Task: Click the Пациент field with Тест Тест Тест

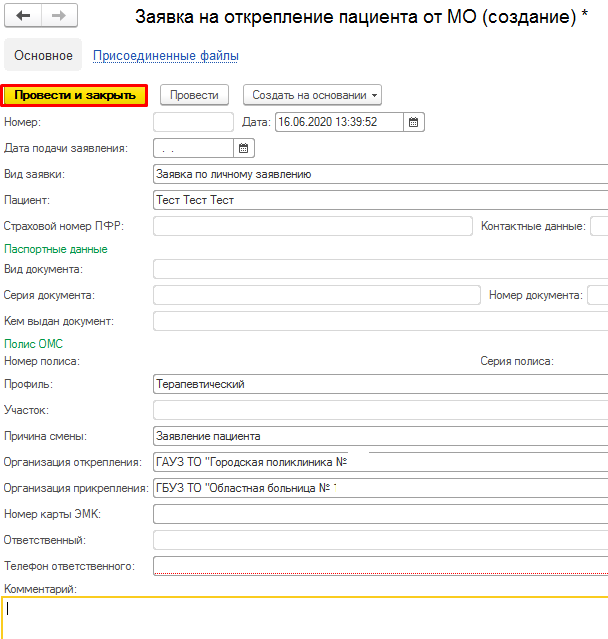Action: [x=380, y=200]
